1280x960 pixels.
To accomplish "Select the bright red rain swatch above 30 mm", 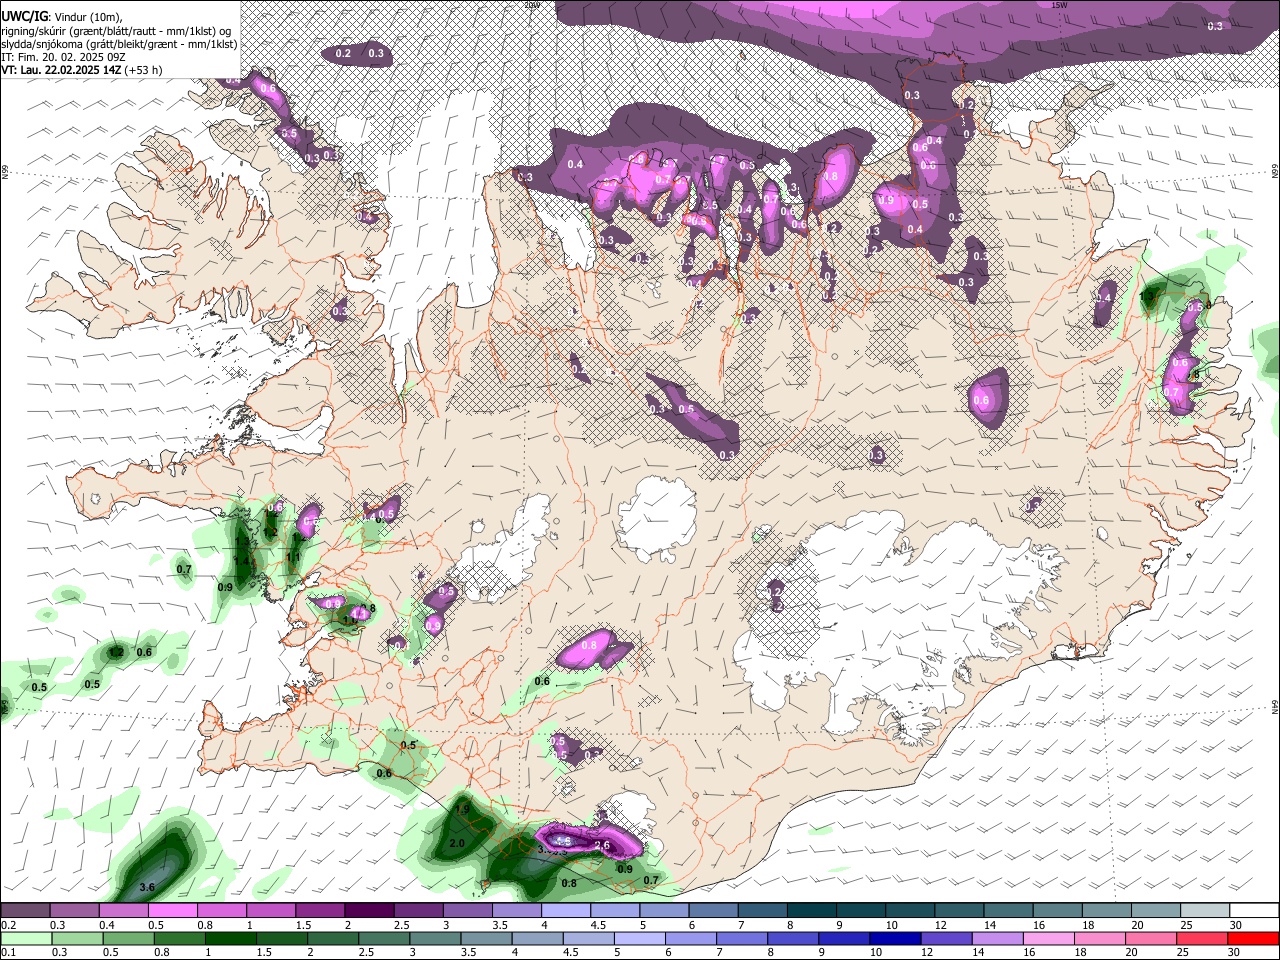I will click(1253, 939).
